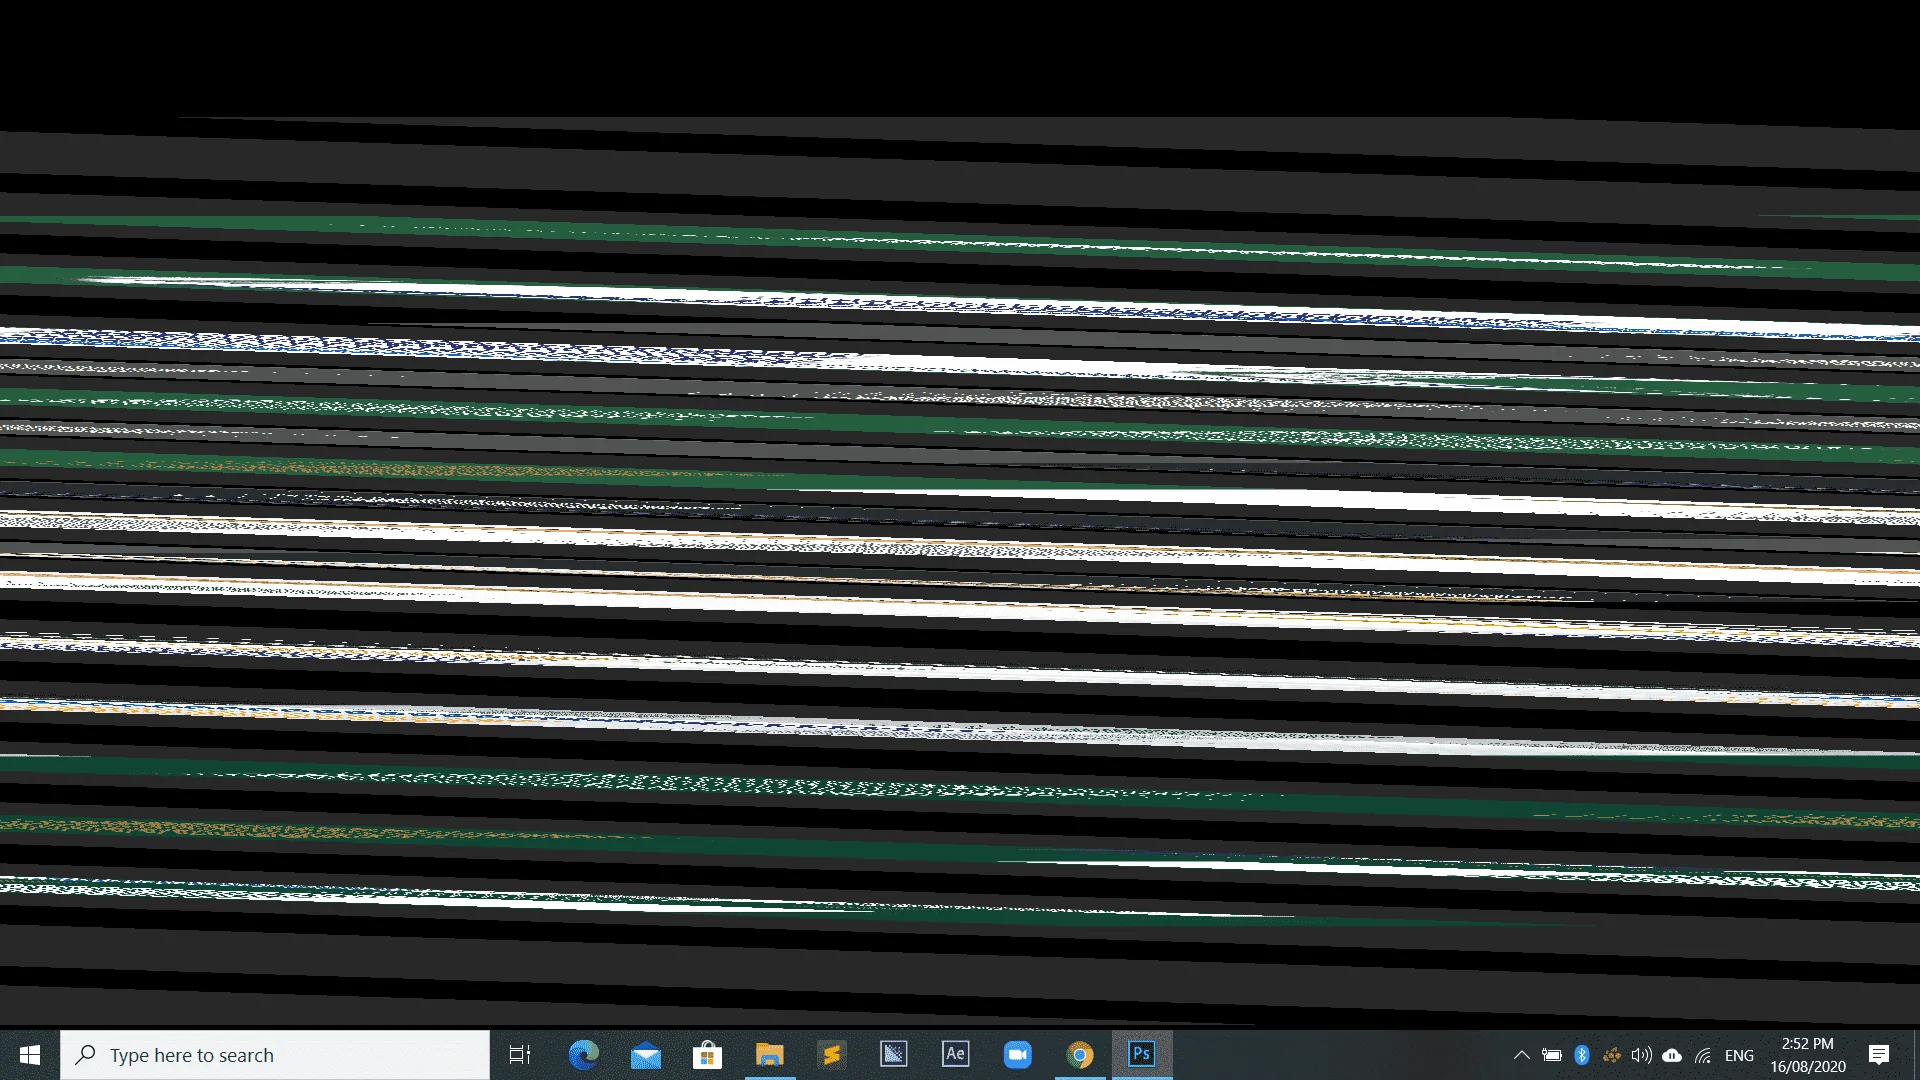The height and width of the screenshot is (1080, 1920).
Task: Open the paused cloud sync tray icon
Action: click(1672, 1055)
